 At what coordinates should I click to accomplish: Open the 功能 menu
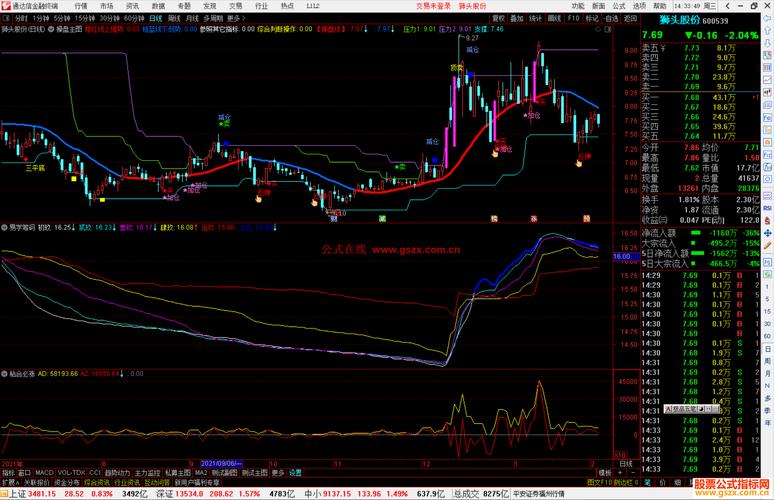point(578,6)
